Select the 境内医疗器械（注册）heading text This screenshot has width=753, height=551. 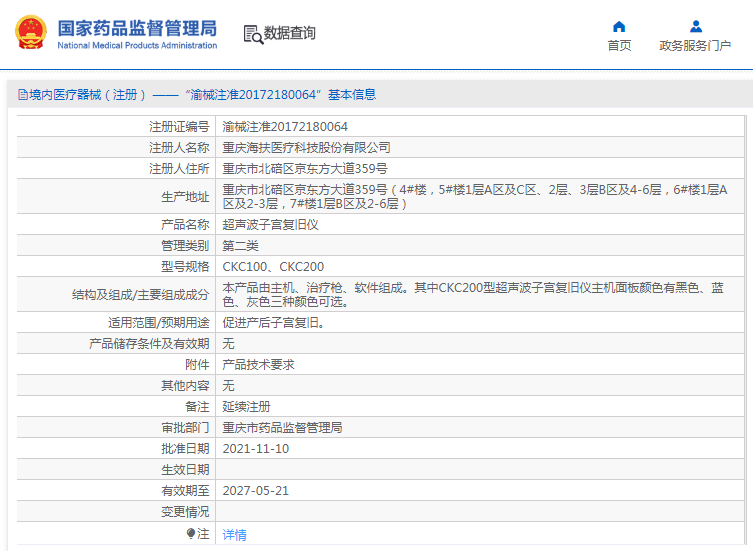[x=87, y=95]
